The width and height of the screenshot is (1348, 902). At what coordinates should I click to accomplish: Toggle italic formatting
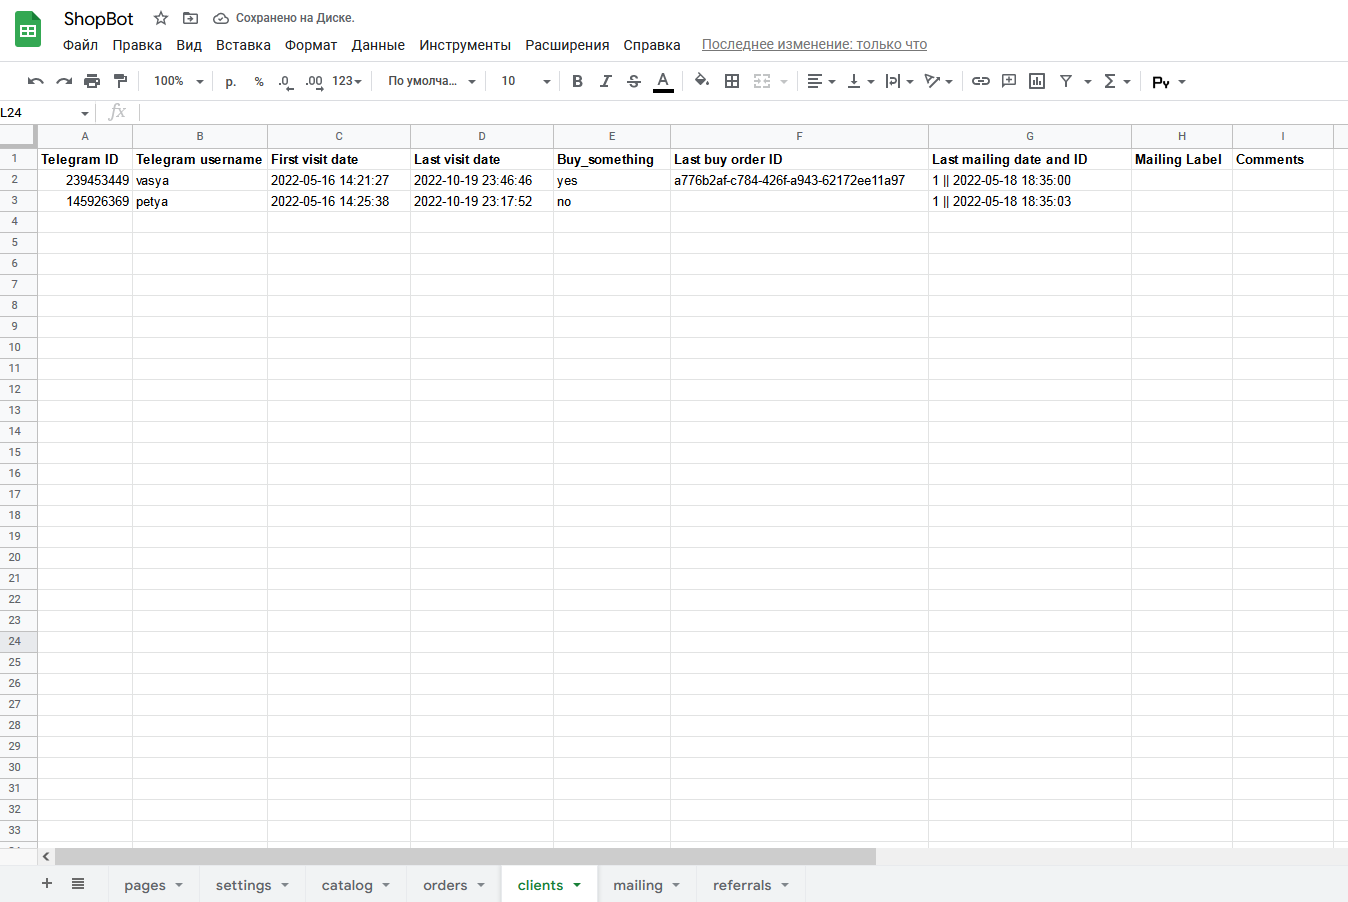pyautogui.click(x=605, y=81)
